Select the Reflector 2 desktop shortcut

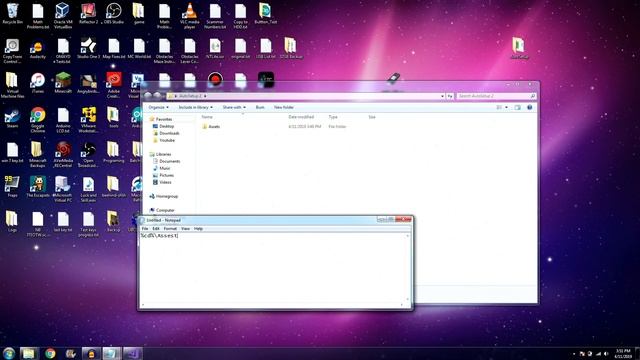pyautogui.click(x=88, y=13)
